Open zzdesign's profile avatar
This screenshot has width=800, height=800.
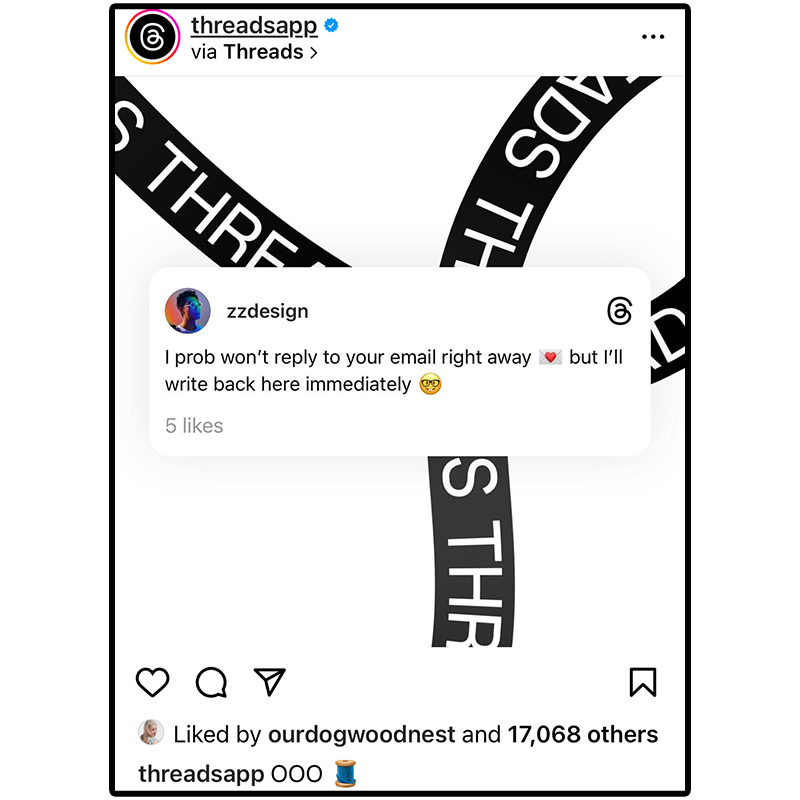point(187,311)
